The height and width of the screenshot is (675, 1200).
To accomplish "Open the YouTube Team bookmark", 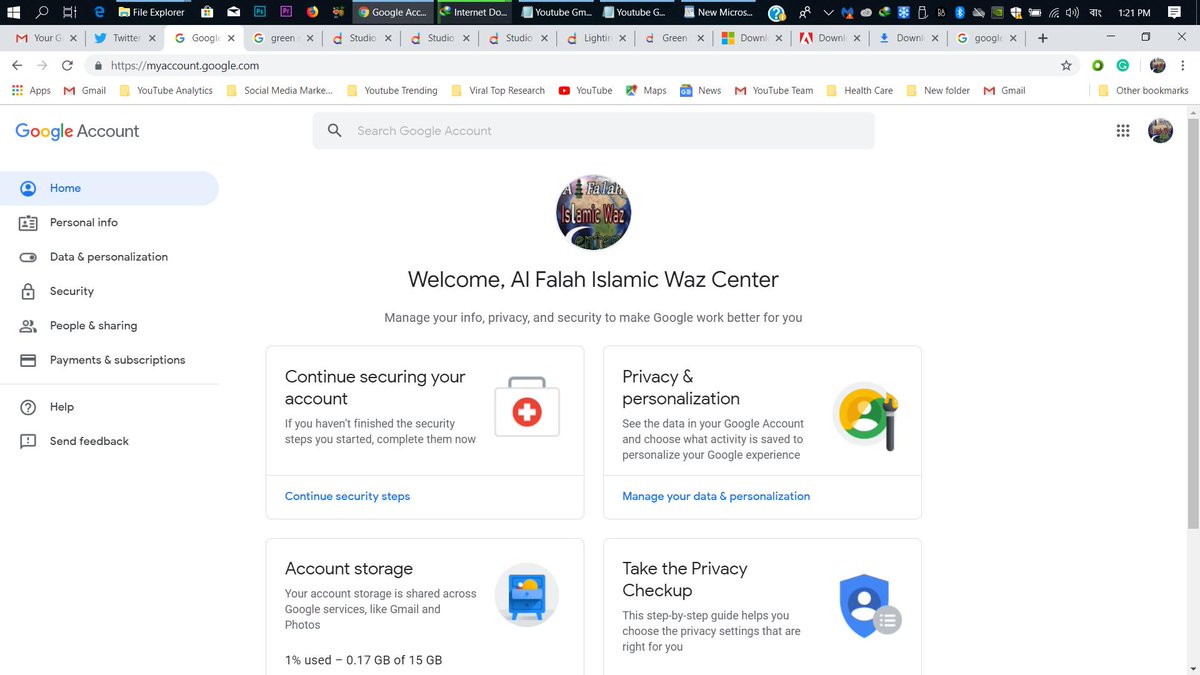I will tap(774, 90).
